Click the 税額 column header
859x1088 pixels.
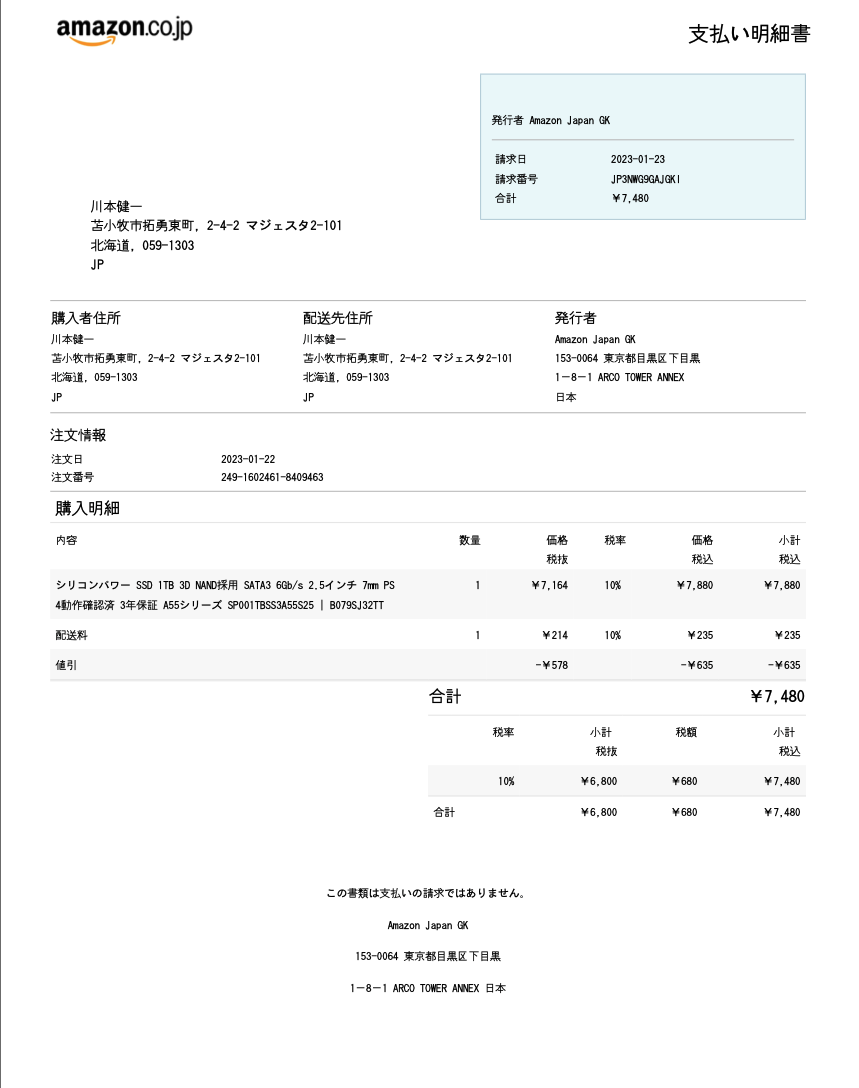[x=686, y=732]
